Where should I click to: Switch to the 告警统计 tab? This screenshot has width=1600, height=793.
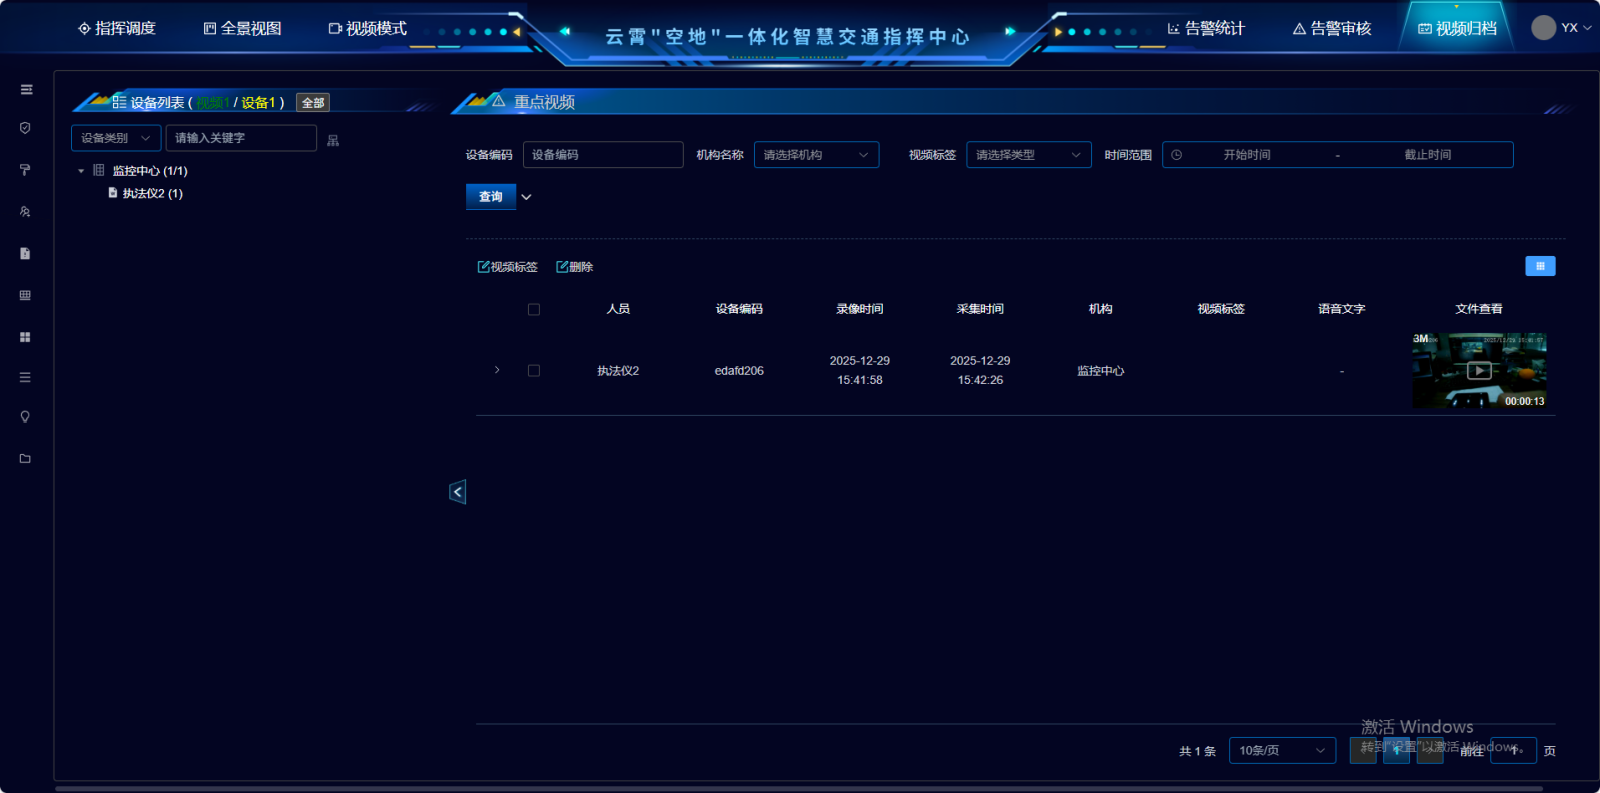[1206, 29]
